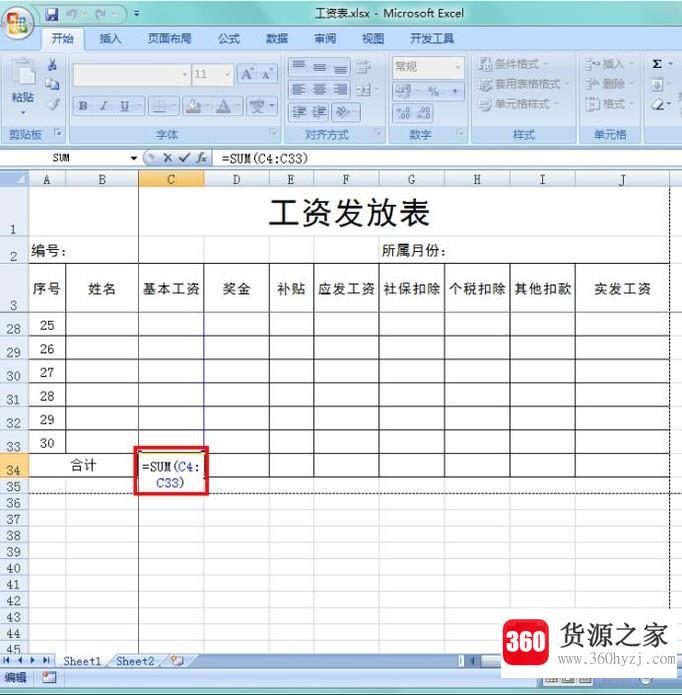The image size is (682, 695).
Task: Redo via the Quick Access toolbar
Action: [101, 14]
